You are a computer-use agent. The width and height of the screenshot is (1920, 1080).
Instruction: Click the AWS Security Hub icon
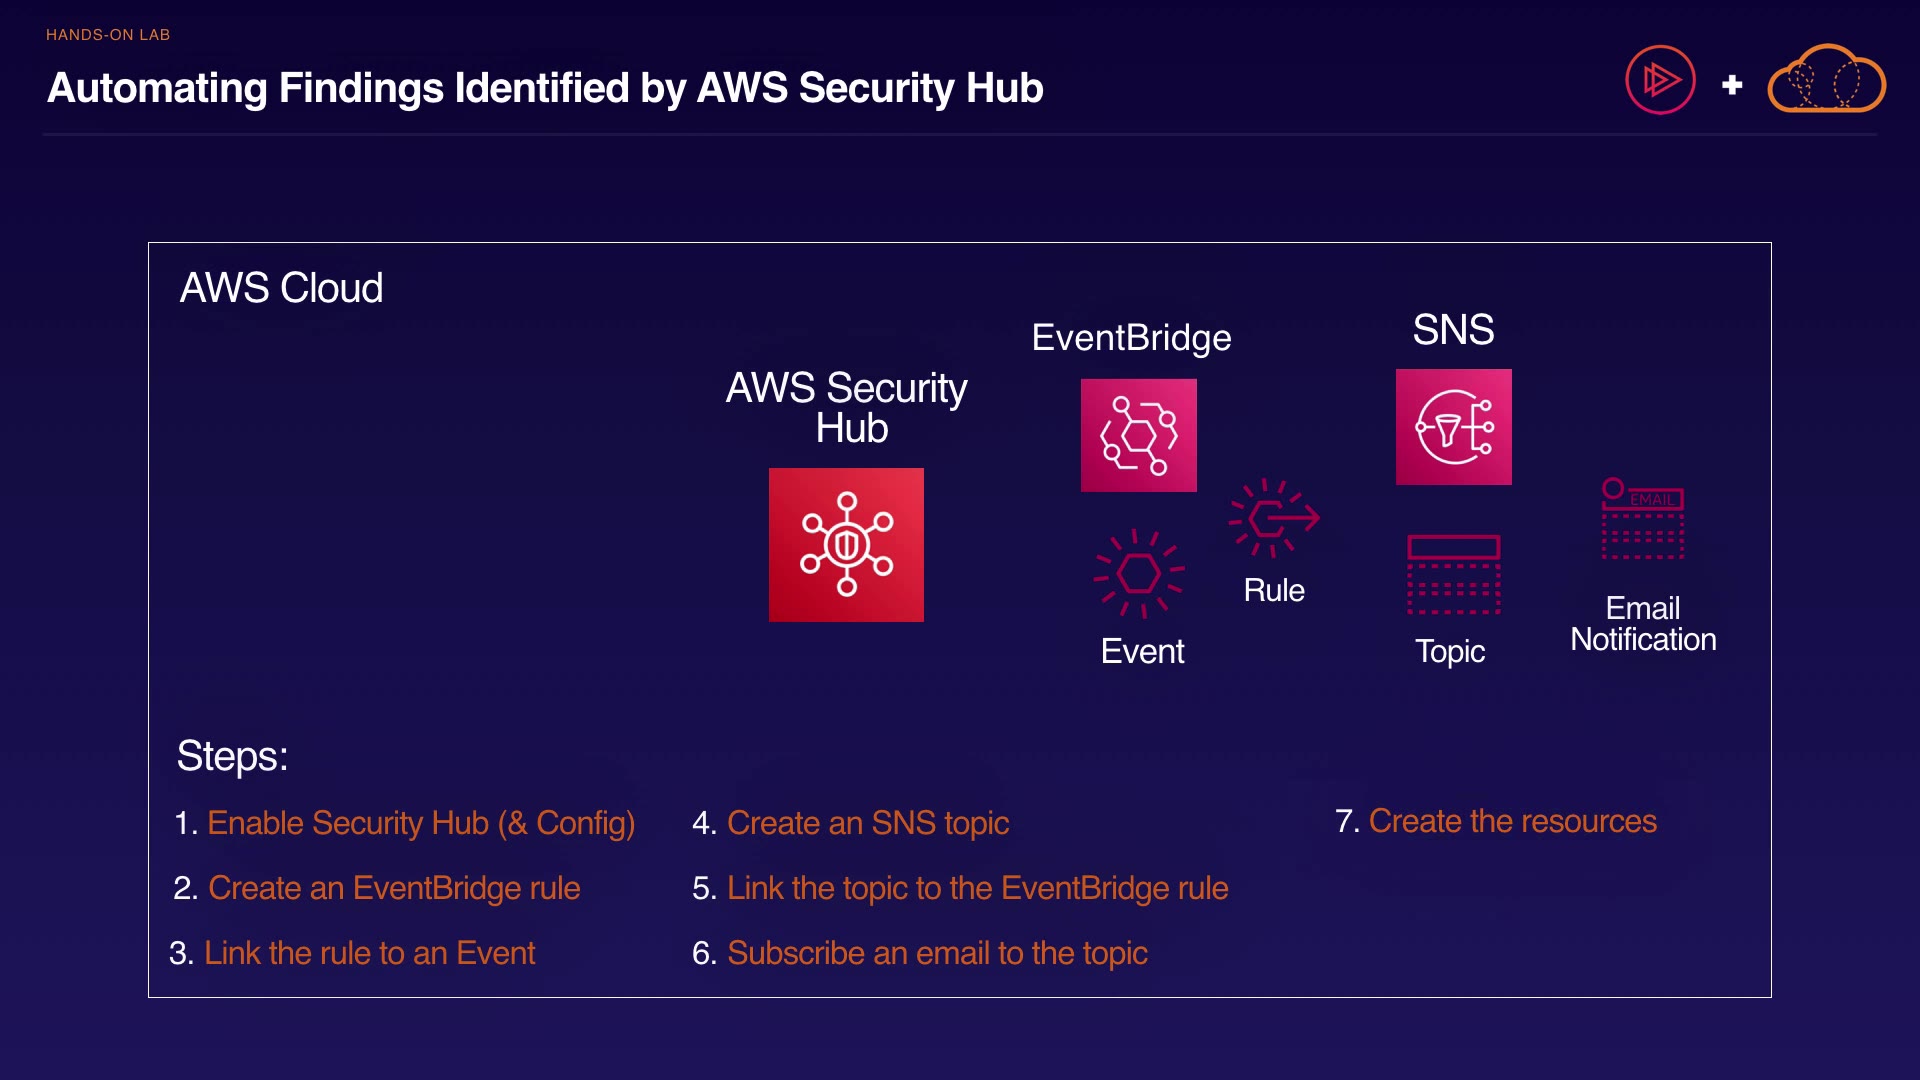(x=846, y=545)
